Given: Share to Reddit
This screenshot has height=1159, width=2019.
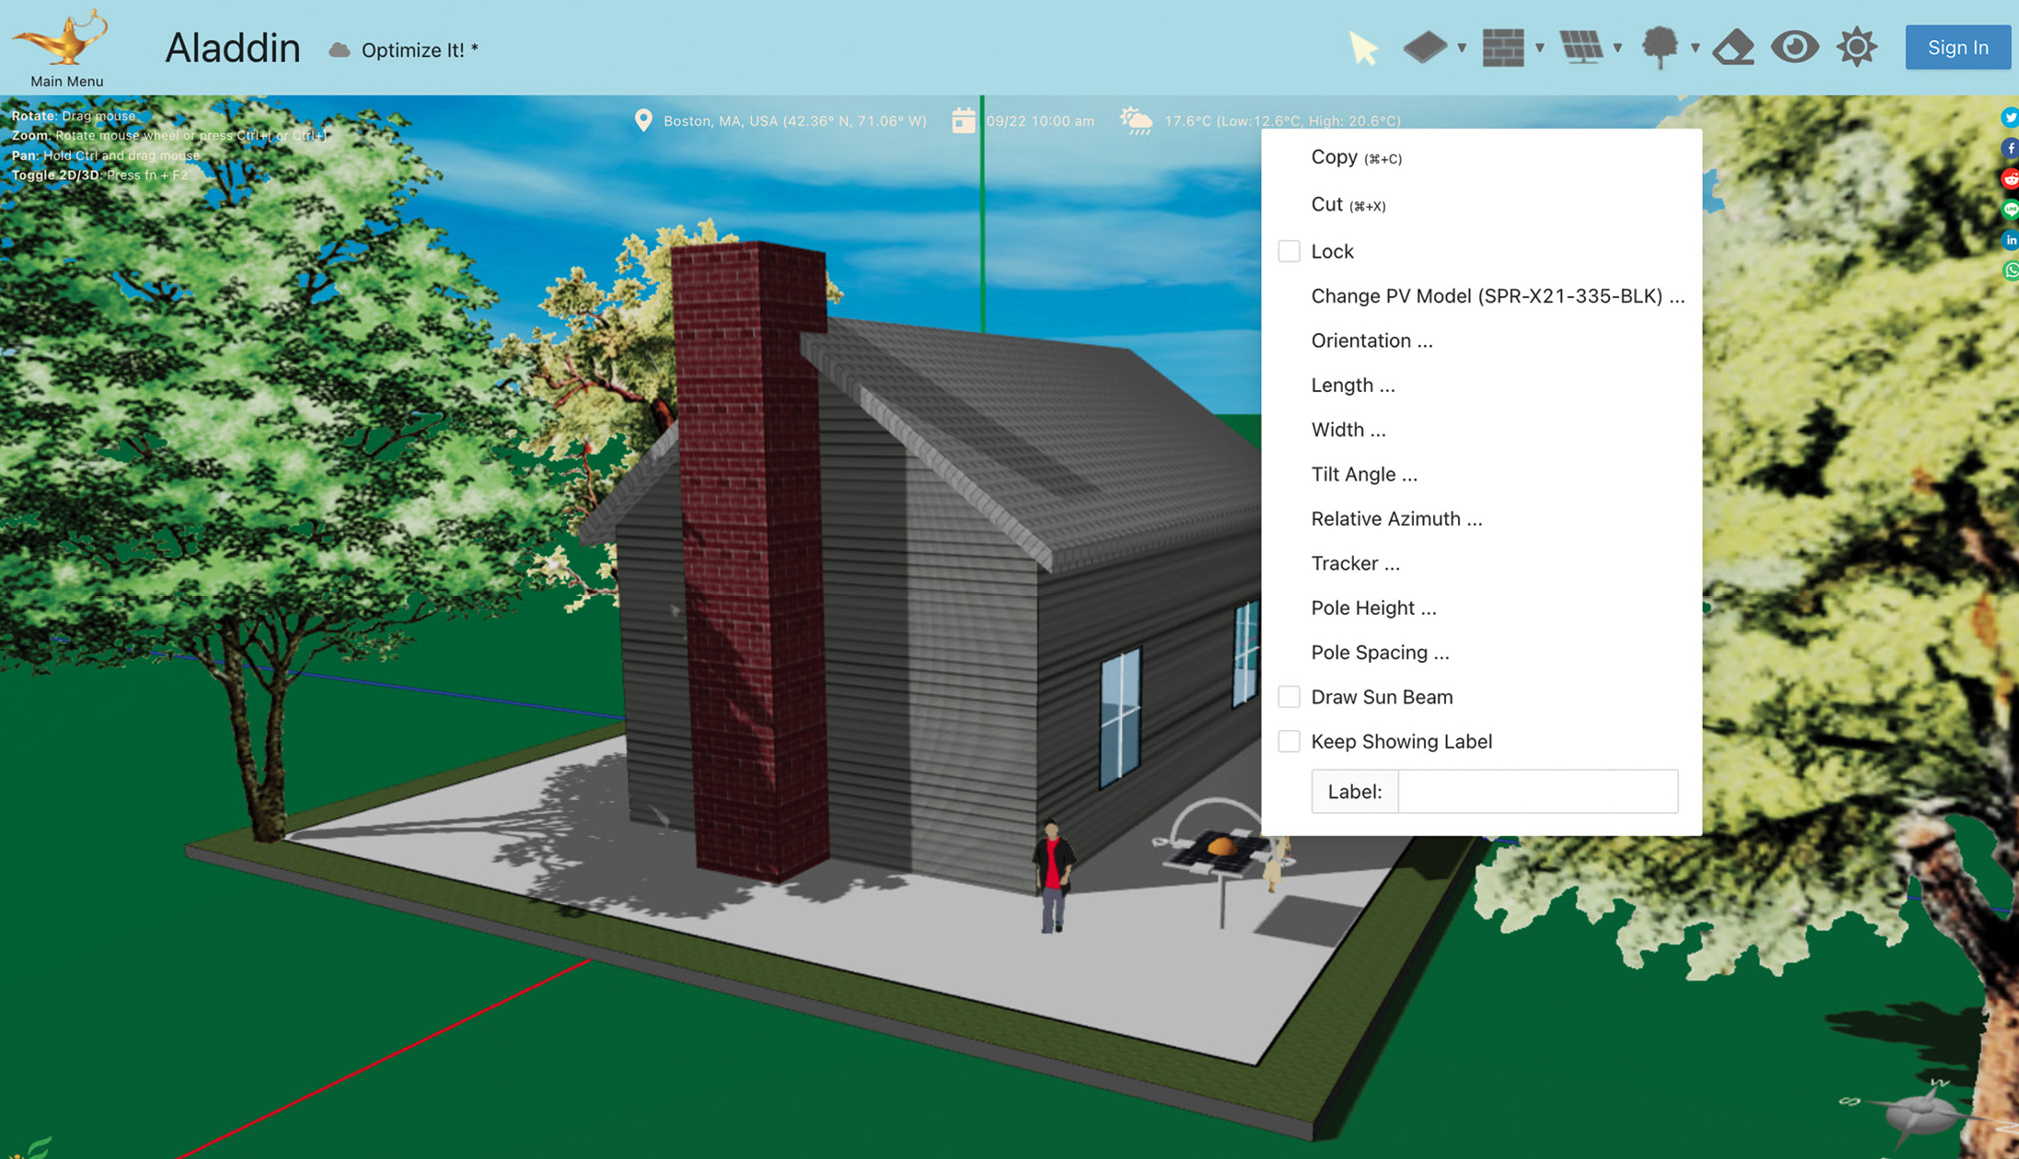Looking at the screenshot, I should pyautogui.click(x=2009, y=179).
